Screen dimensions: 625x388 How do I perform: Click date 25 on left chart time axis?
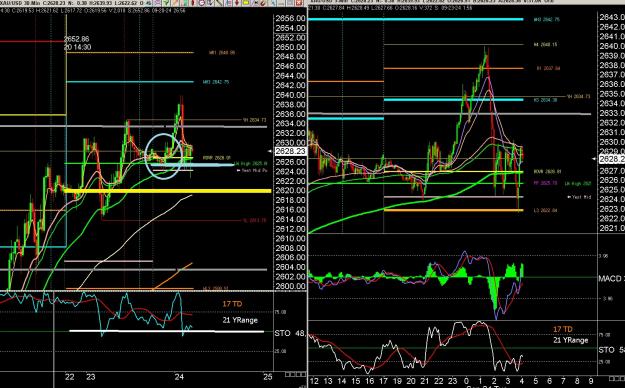268,377
